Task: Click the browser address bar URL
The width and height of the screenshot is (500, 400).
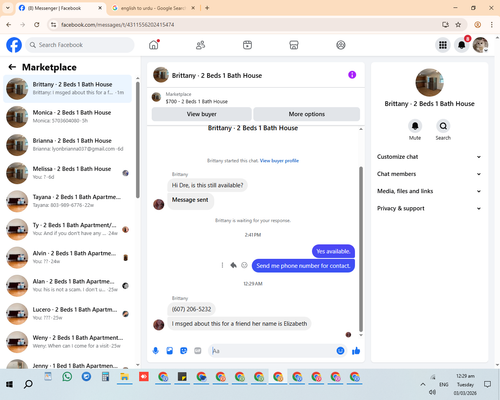Action: click(x=118, y=25)
